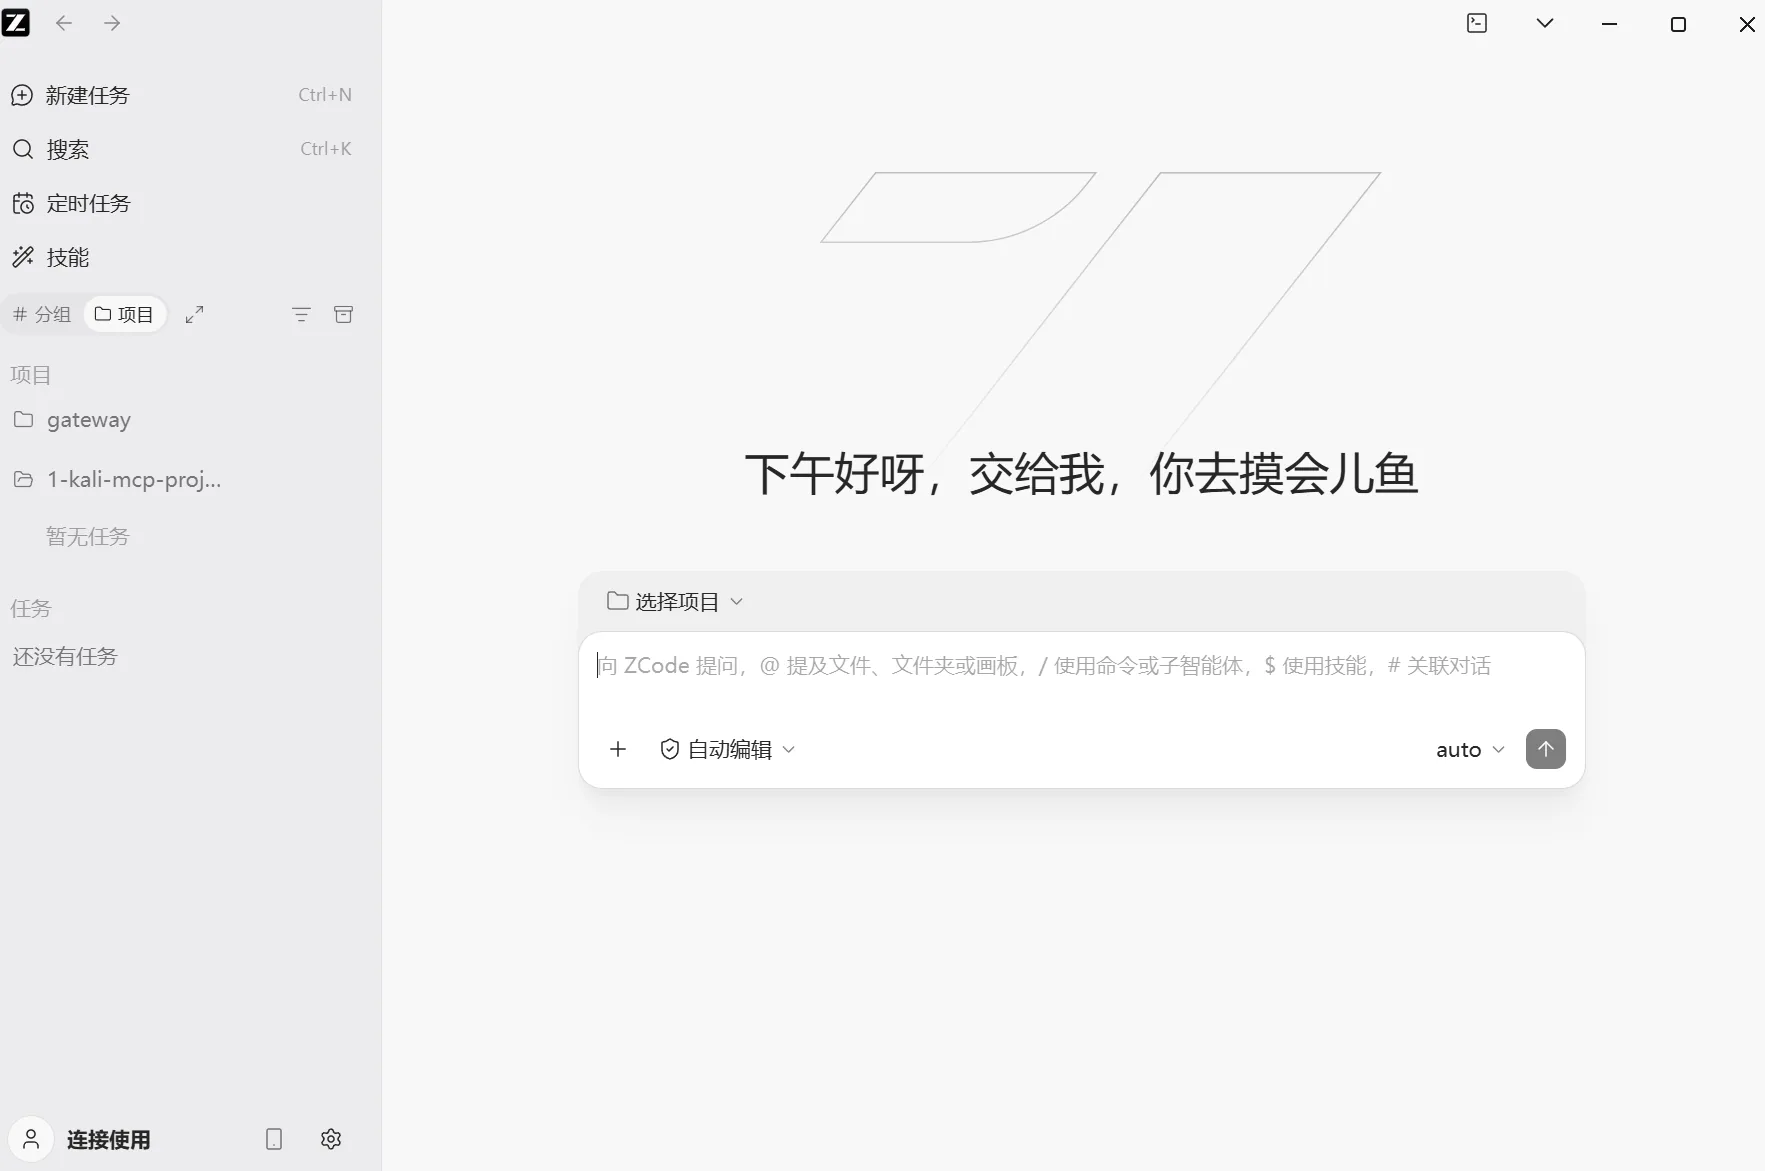The width and height of the screenshot is (1765, 1171).
Task: Click the expand arrows icon beside 项目 tab
Action: [195, 315]
